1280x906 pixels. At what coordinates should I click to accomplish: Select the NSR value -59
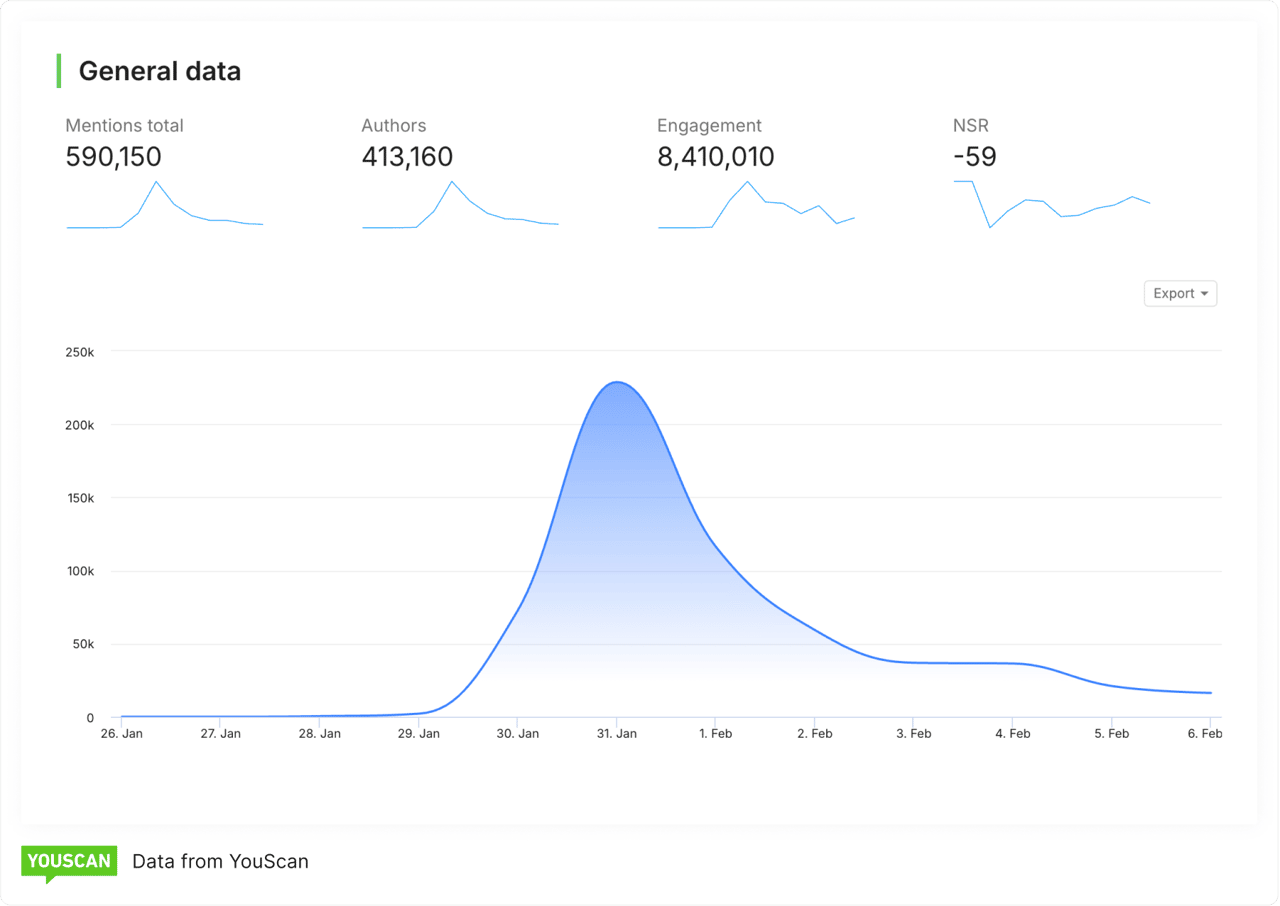974,157
